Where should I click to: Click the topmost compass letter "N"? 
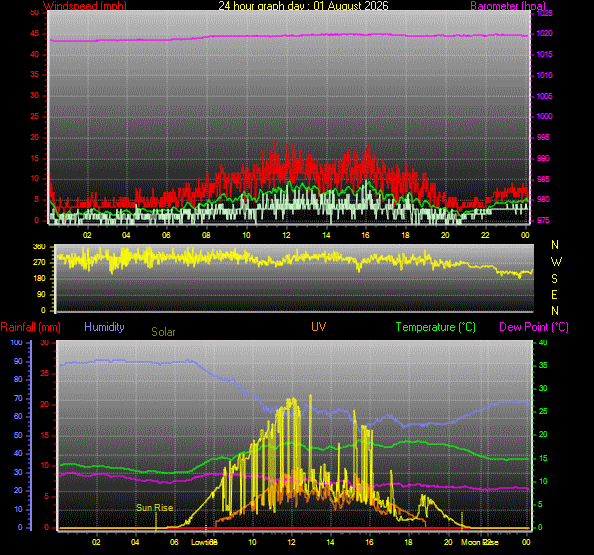[x=555, y=245]
